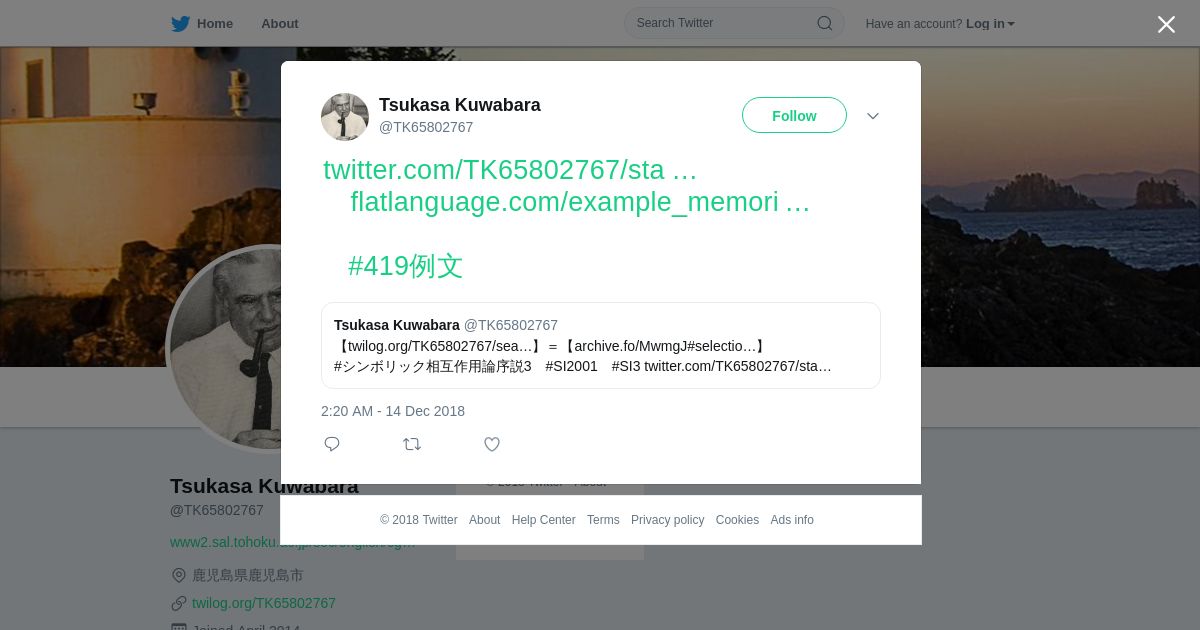Open flatlanguage.com/example_memori link

pos(580,202)
